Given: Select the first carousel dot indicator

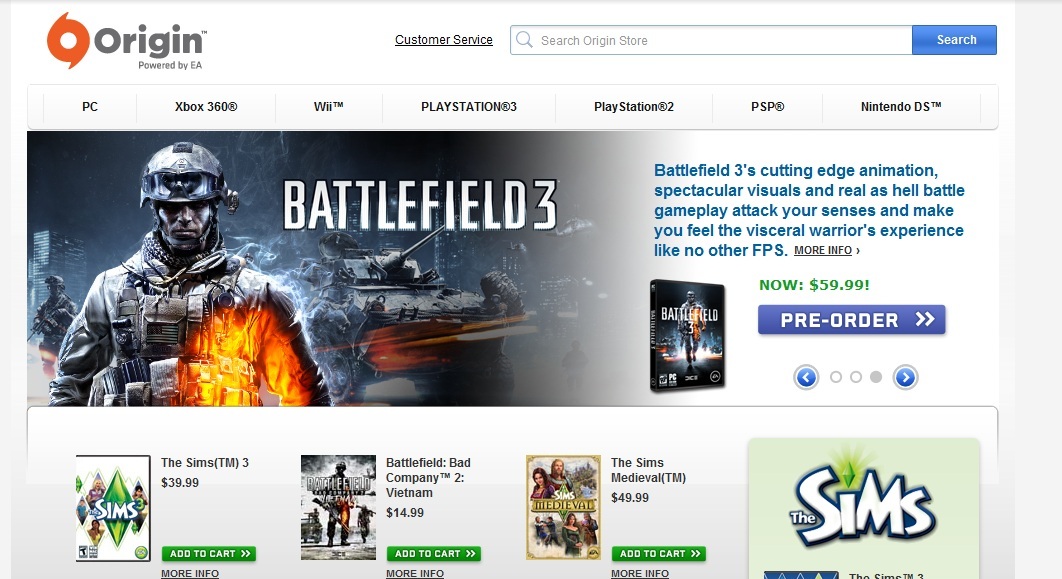Looking at the screenshot, I should 836,377.
